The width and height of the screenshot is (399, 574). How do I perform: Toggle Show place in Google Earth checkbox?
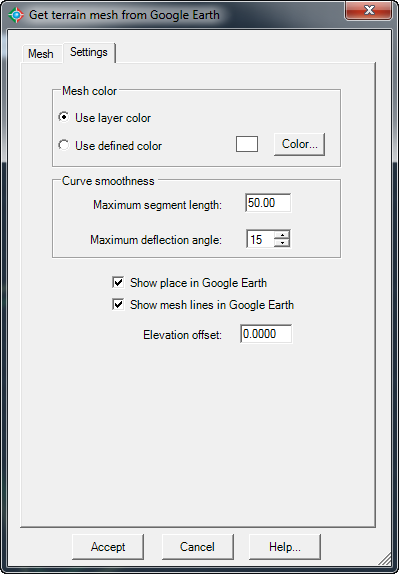(x=118, y=283)
